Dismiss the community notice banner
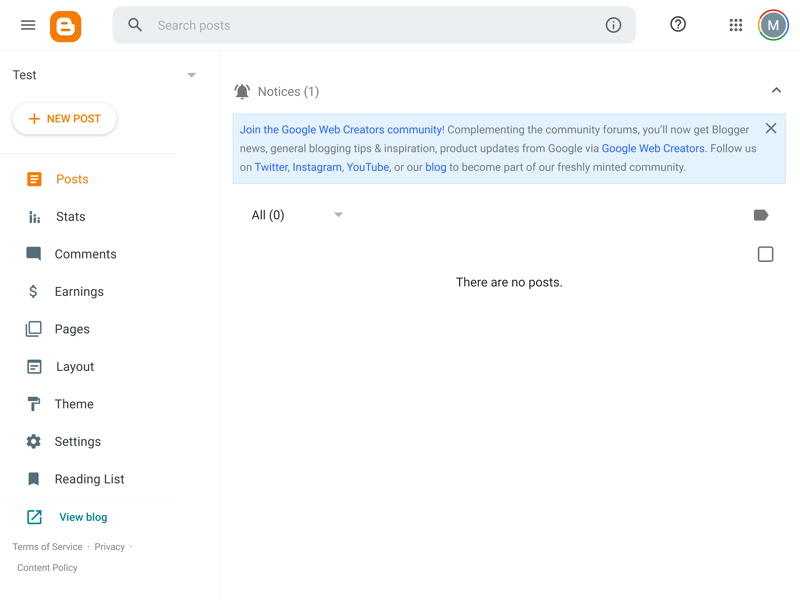The image size is (800, 600). 771,129
